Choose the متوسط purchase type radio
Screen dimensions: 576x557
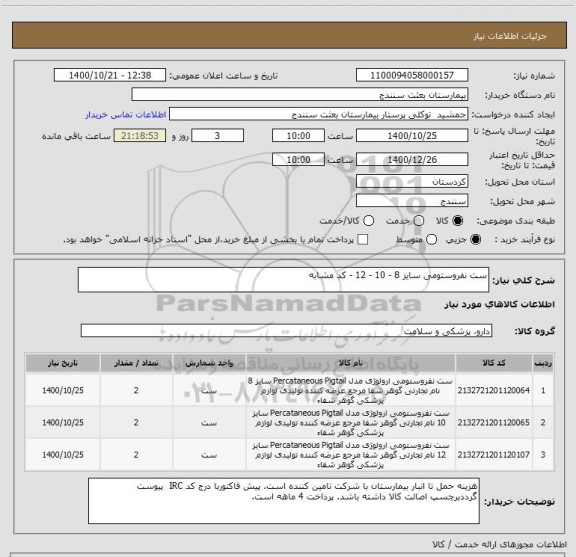tap(431, 240)
